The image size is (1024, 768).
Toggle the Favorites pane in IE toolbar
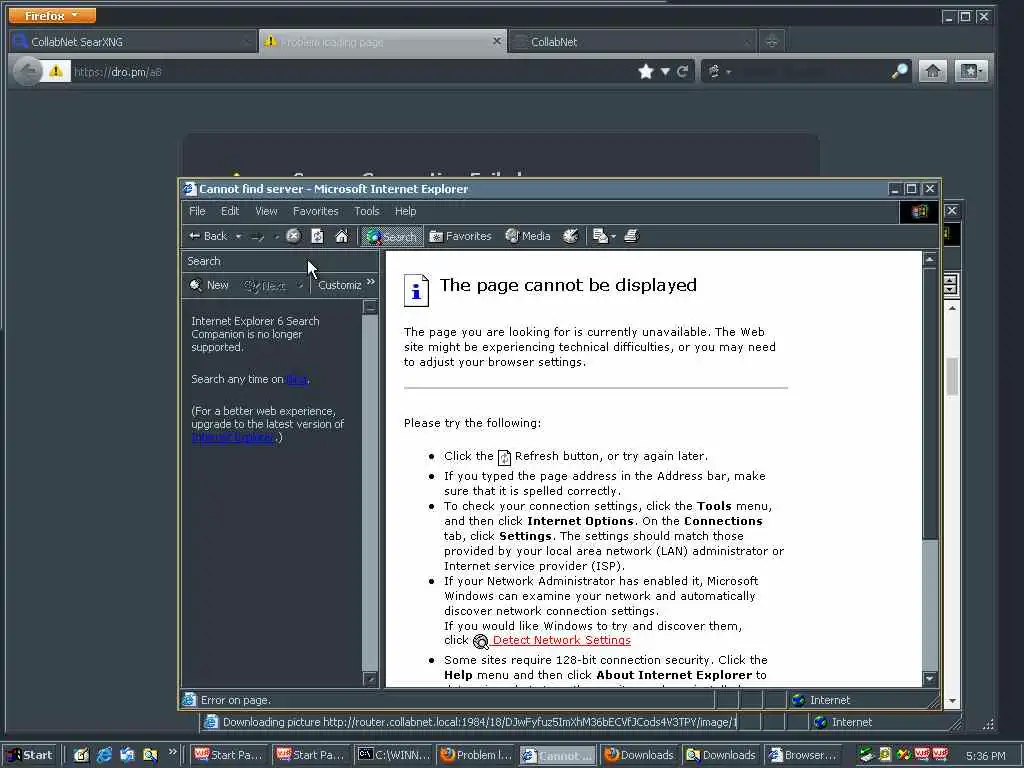pos(460,236)
